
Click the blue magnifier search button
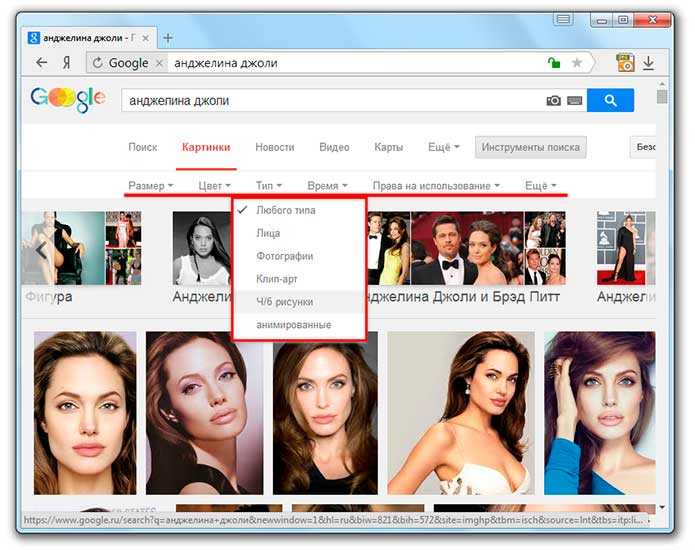tap(610, 100)
